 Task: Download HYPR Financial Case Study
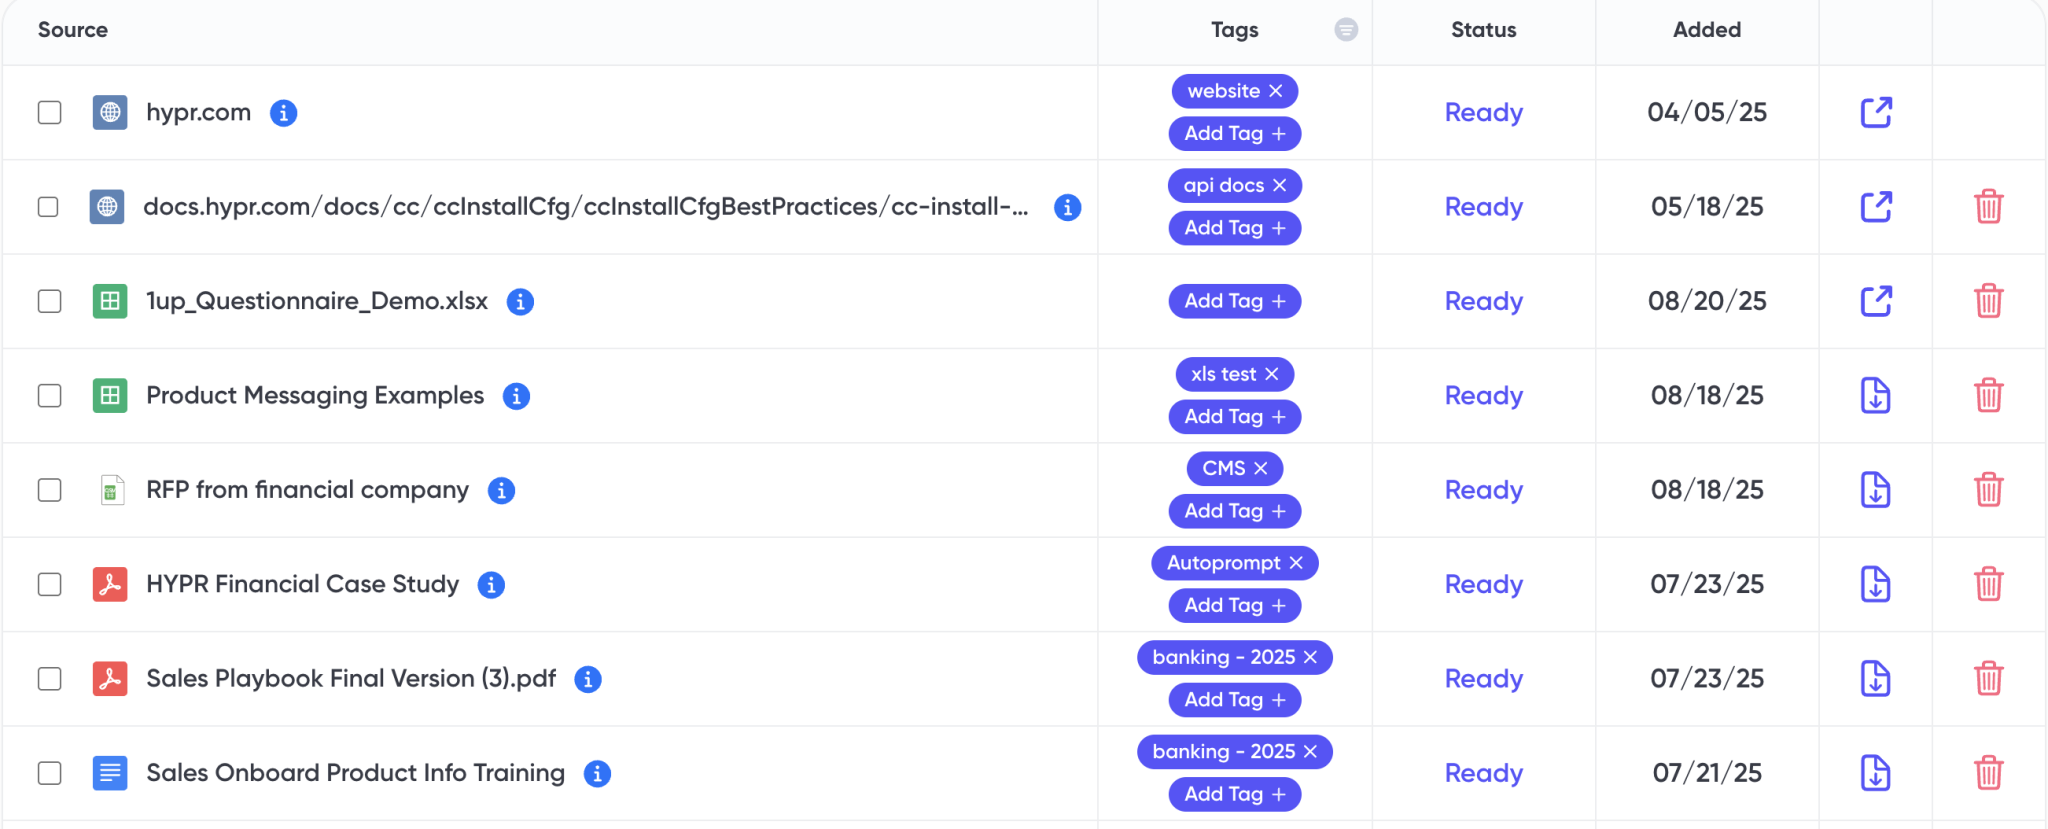1876,584
